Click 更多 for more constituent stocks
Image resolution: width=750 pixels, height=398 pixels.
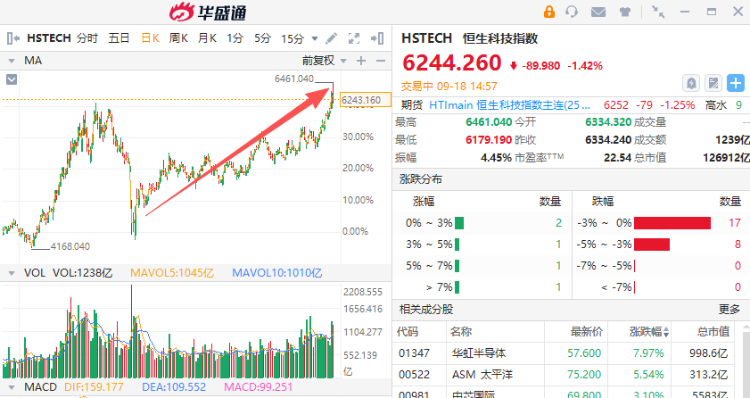tap(729, 310)
